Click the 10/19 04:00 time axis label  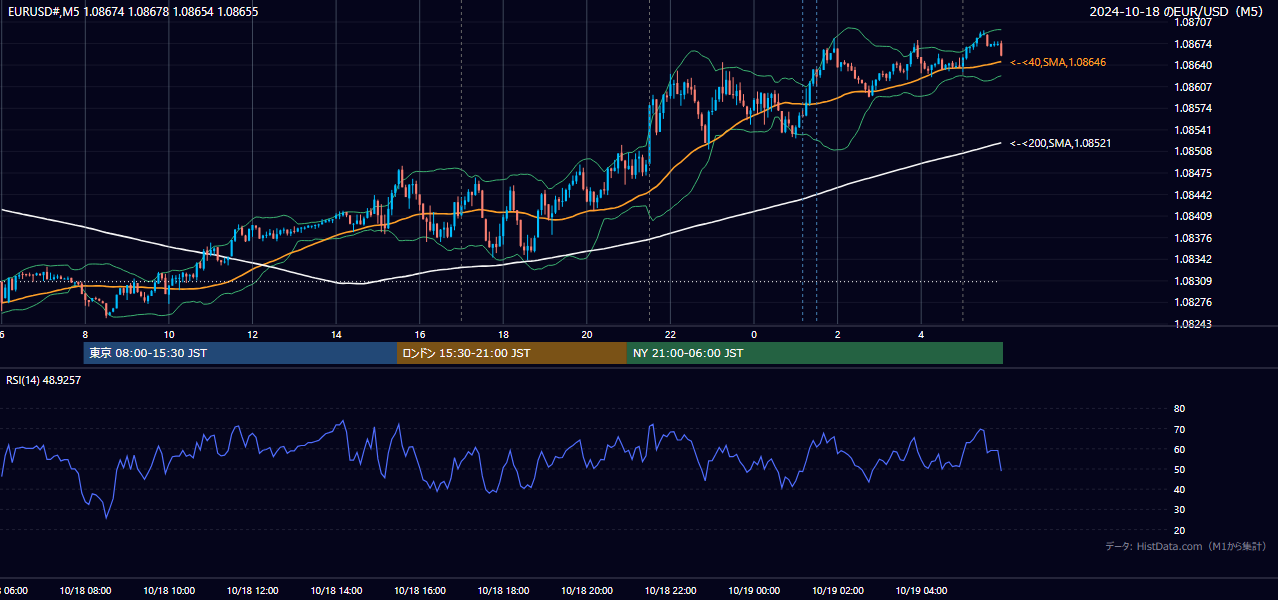click(921, 590)
